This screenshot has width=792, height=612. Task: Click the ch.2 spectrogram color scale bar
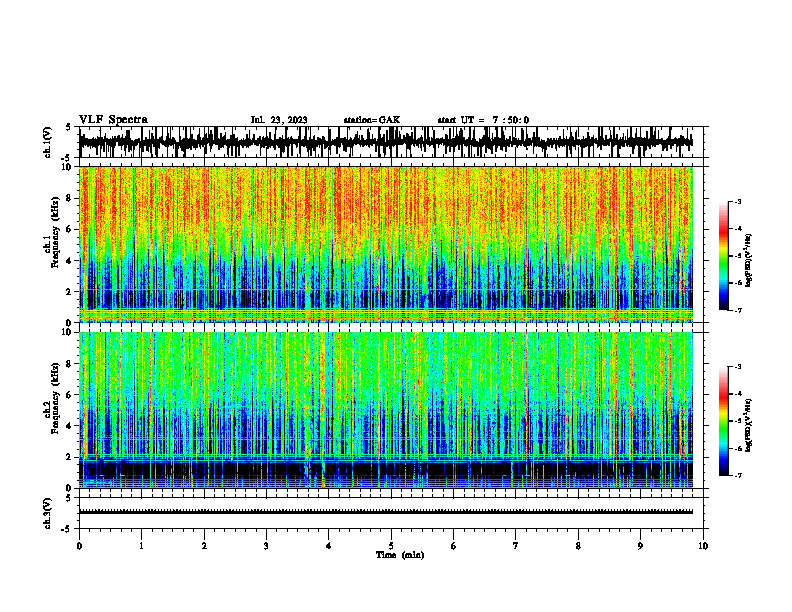point(723,421)
